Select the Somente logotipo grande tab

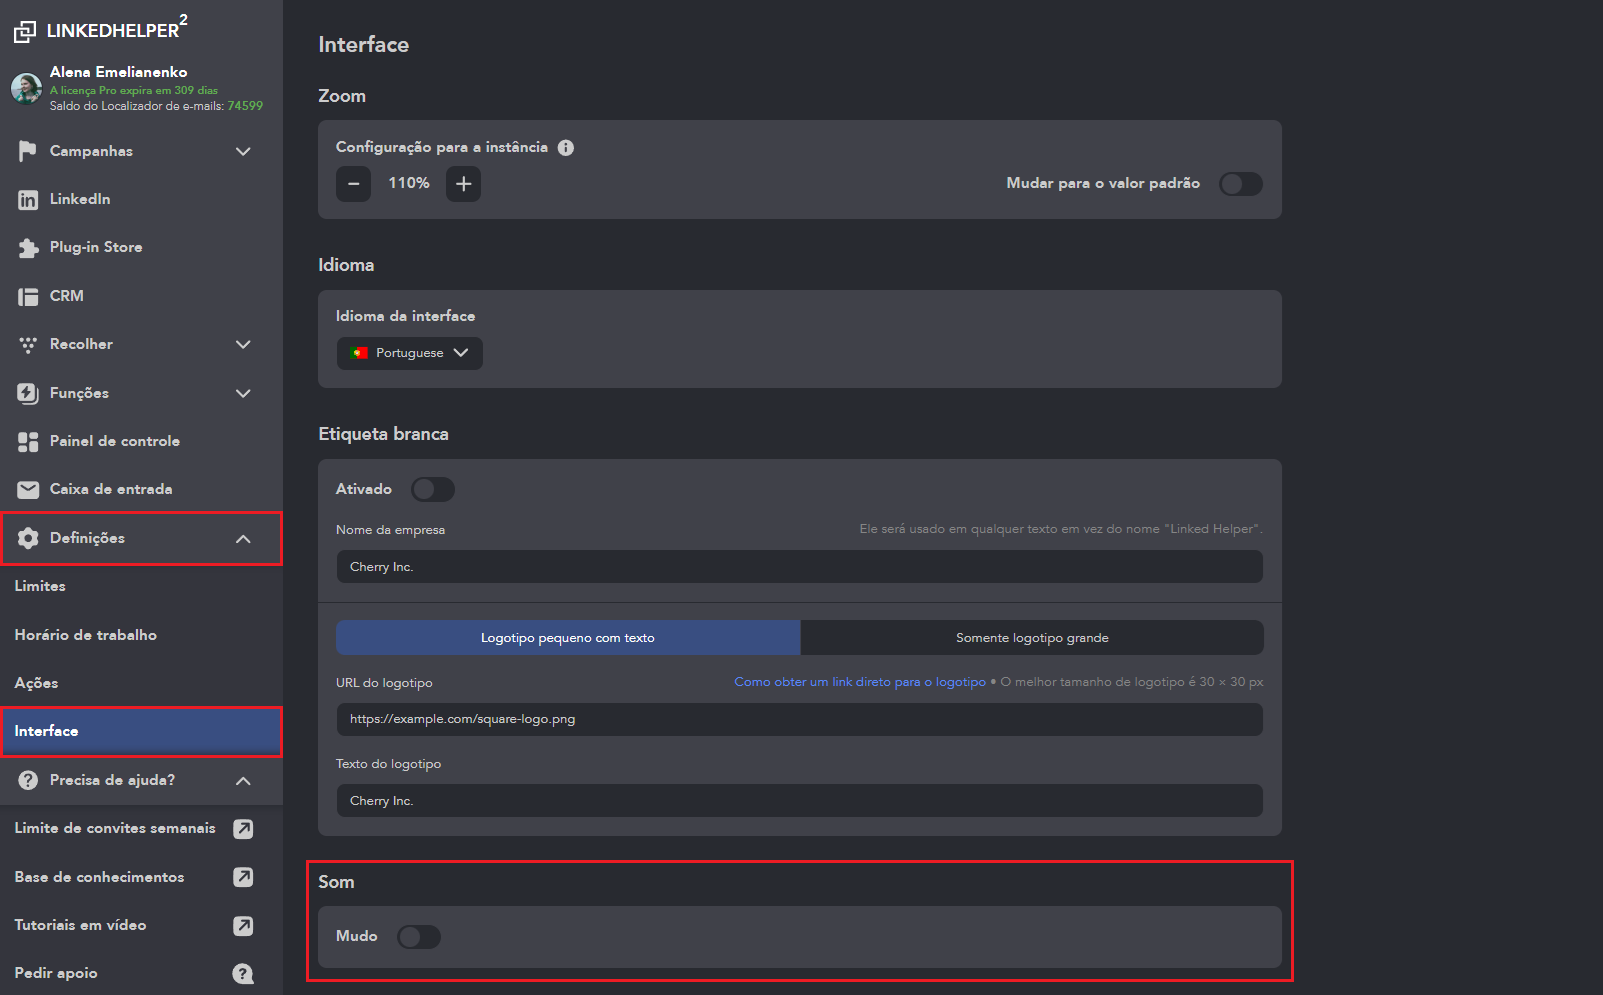[1031, 638]
